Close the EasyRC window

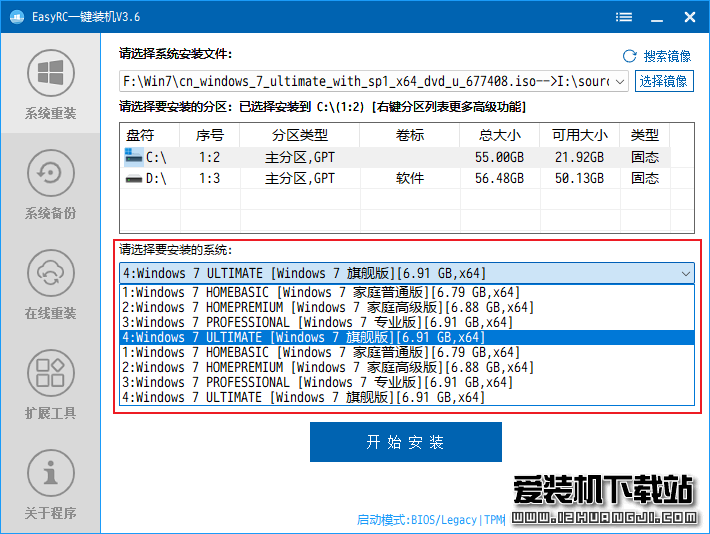[690, 17]
